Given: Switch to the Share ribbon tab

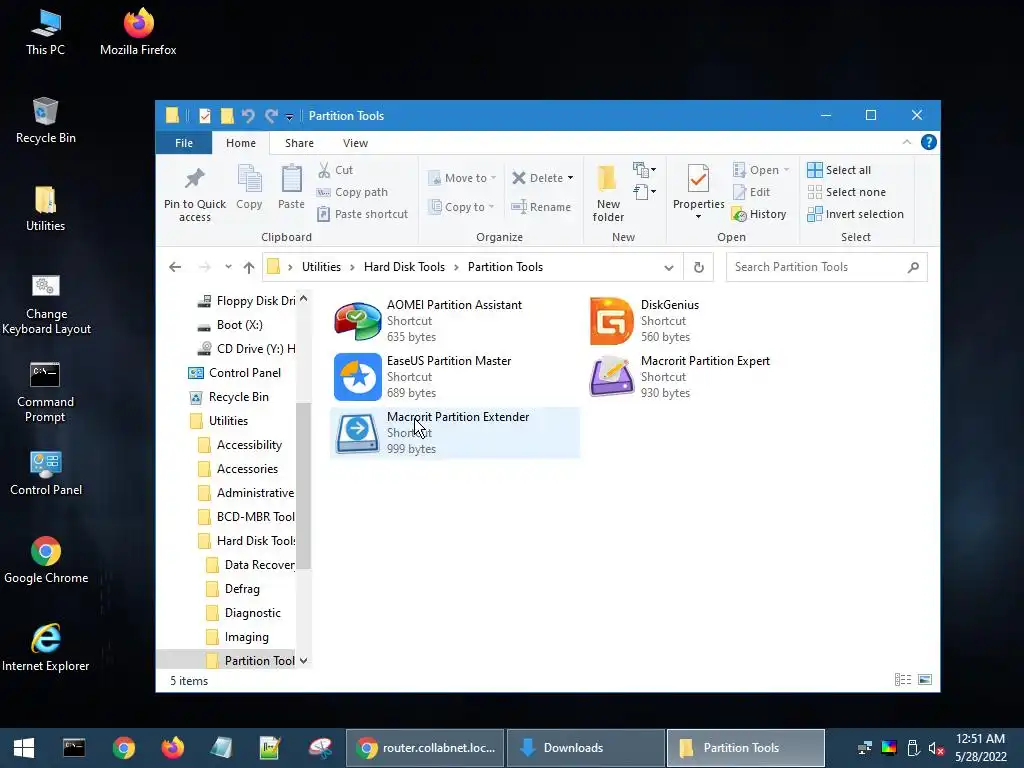Looking at the screenshot, I should tap(299, 143).
